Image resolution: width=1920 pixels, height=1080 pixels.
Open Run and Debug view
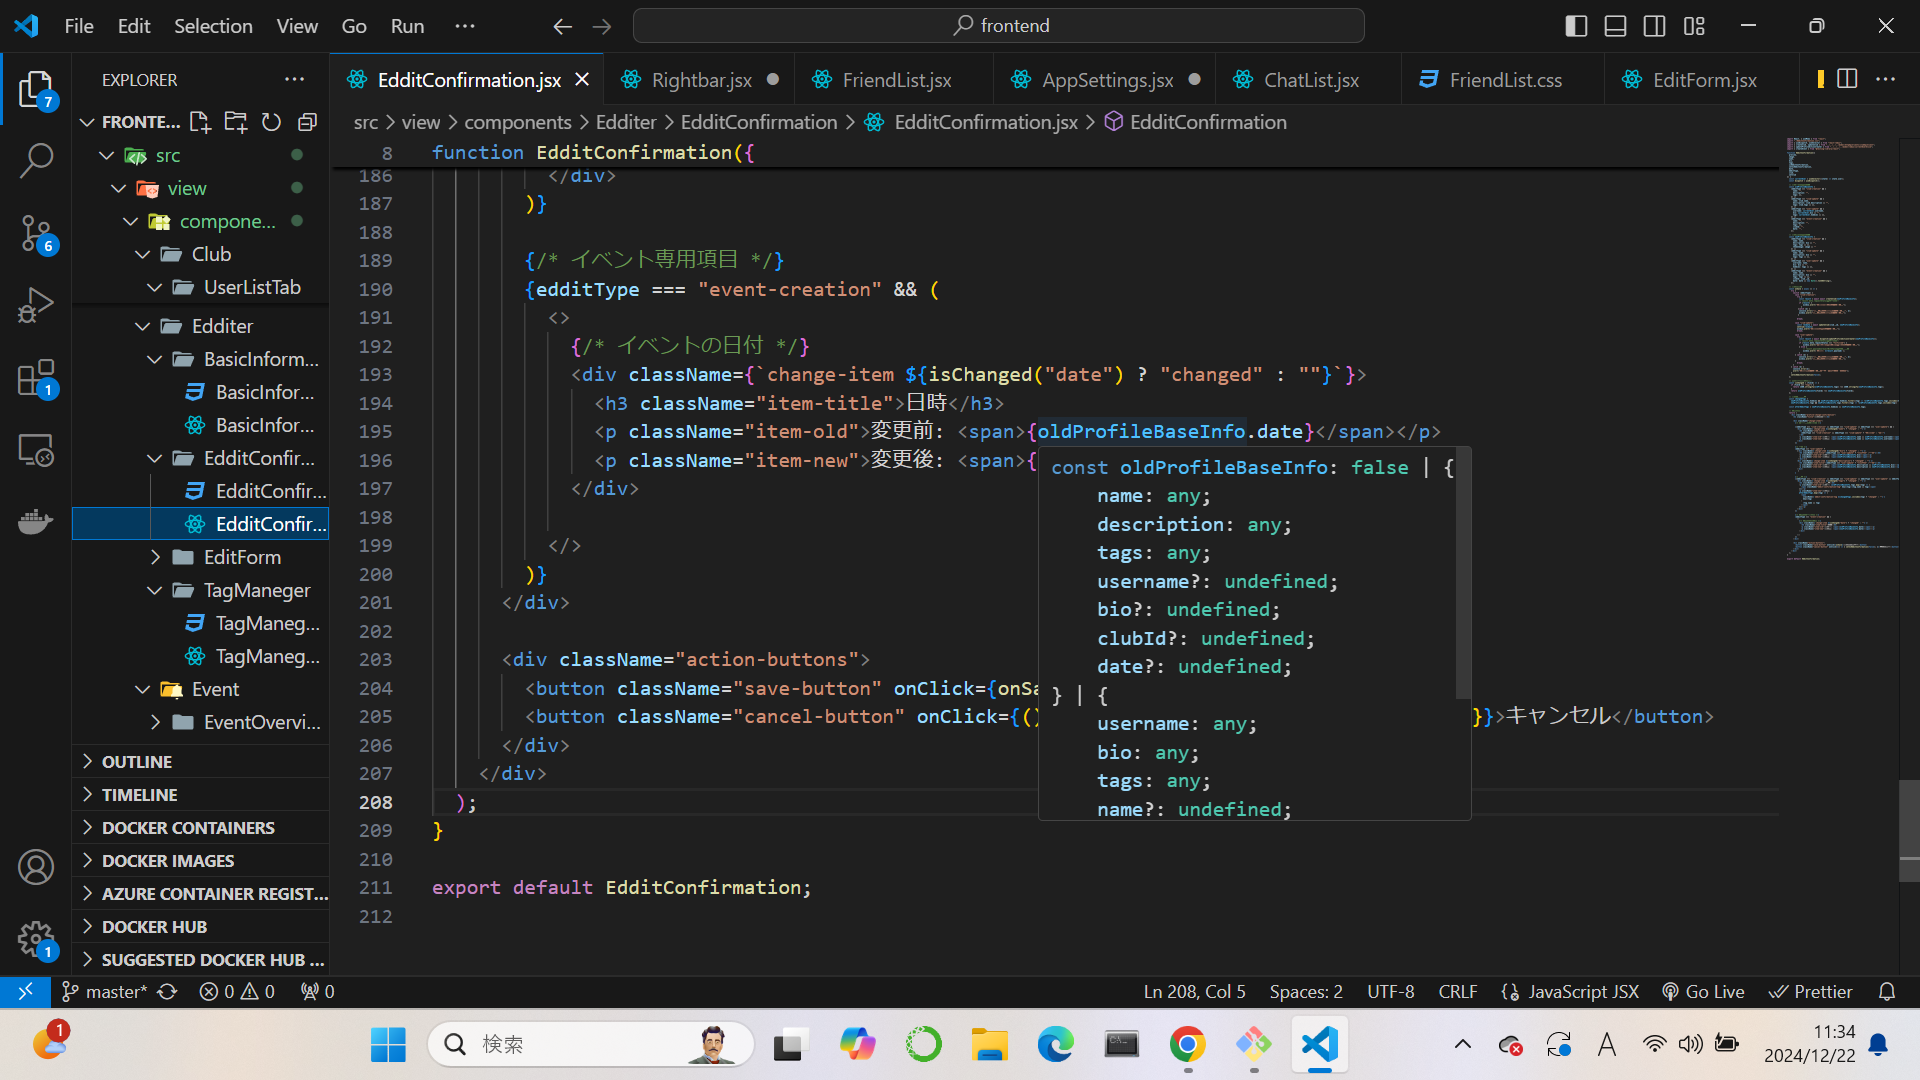coord(36,305)
